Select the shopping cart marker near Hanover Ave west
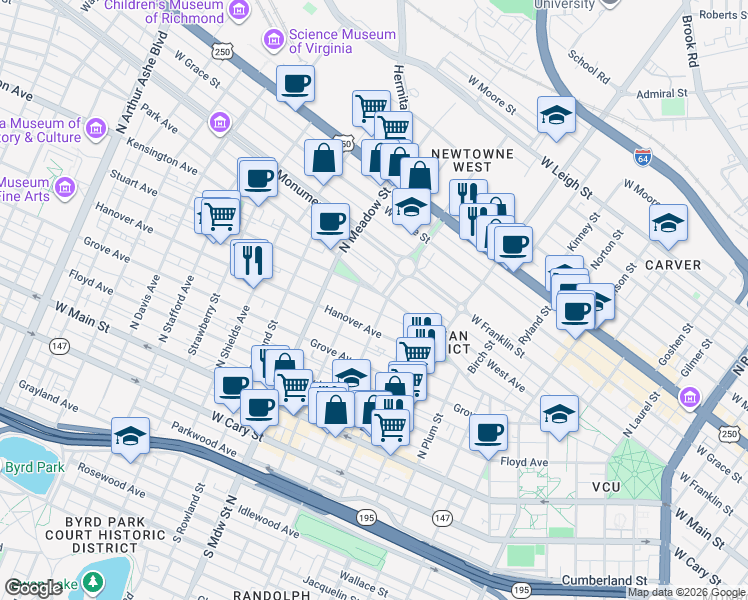Screen dimensions: 748x600 point(220,217)
